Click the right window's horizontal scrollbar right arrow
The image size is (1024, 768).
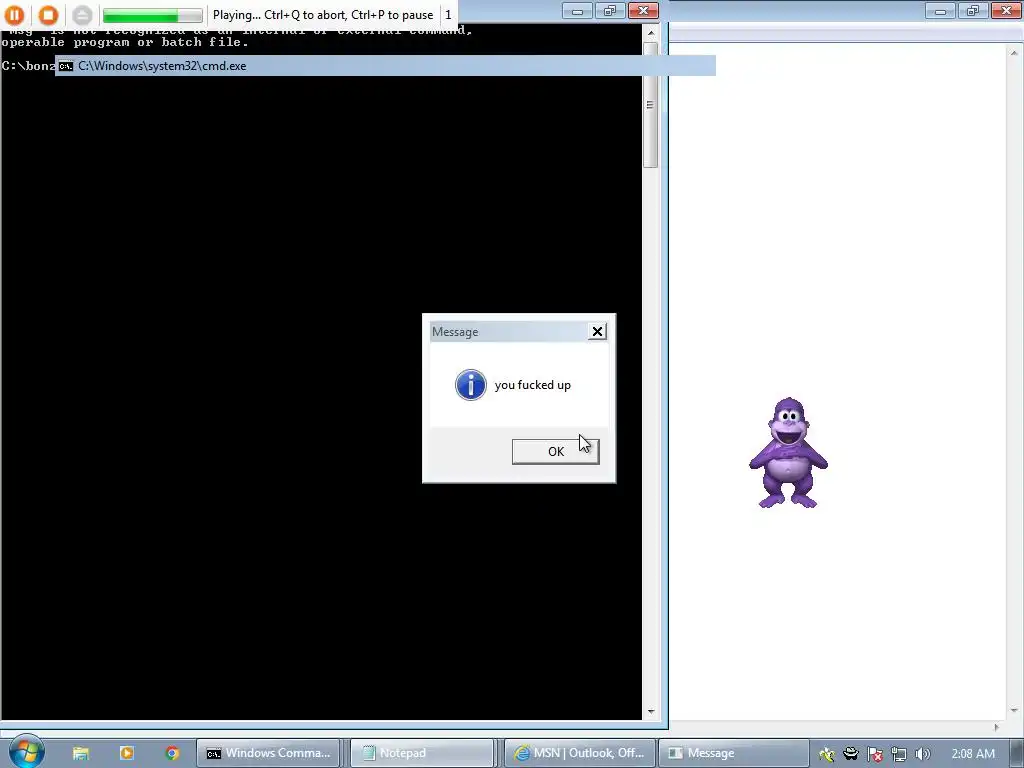click(x=997, y=727)
